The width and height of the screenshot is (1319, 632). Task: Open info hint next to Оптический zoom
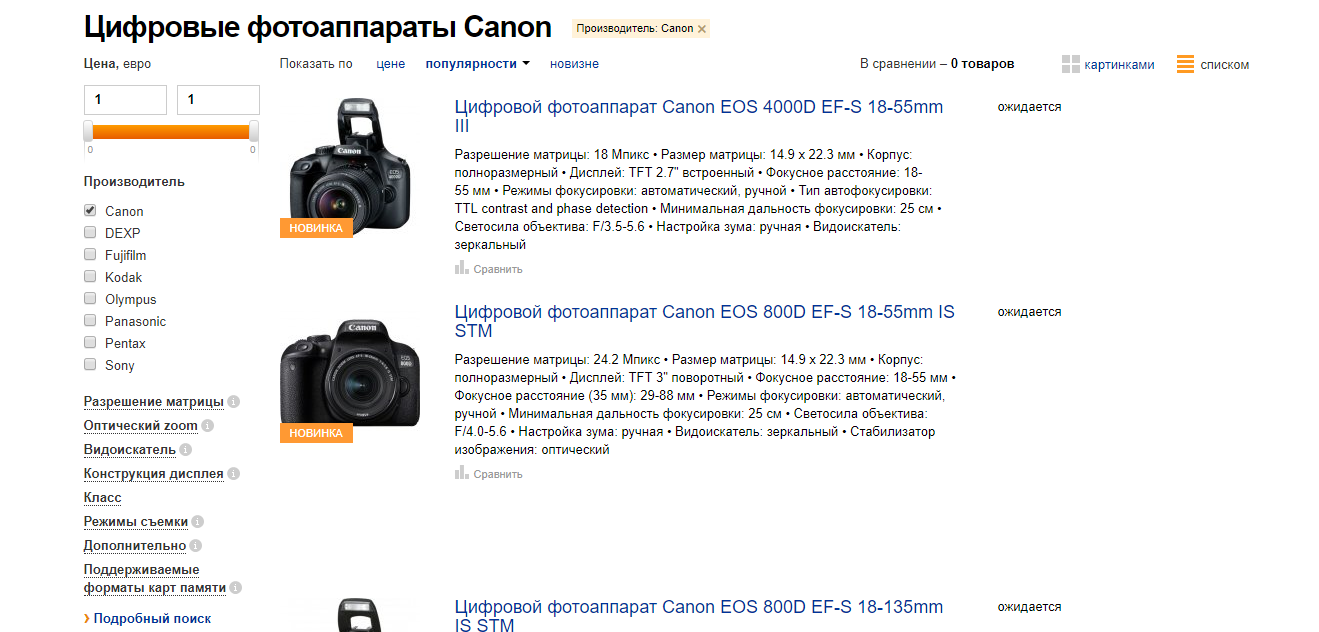click(x=208, y=426)
